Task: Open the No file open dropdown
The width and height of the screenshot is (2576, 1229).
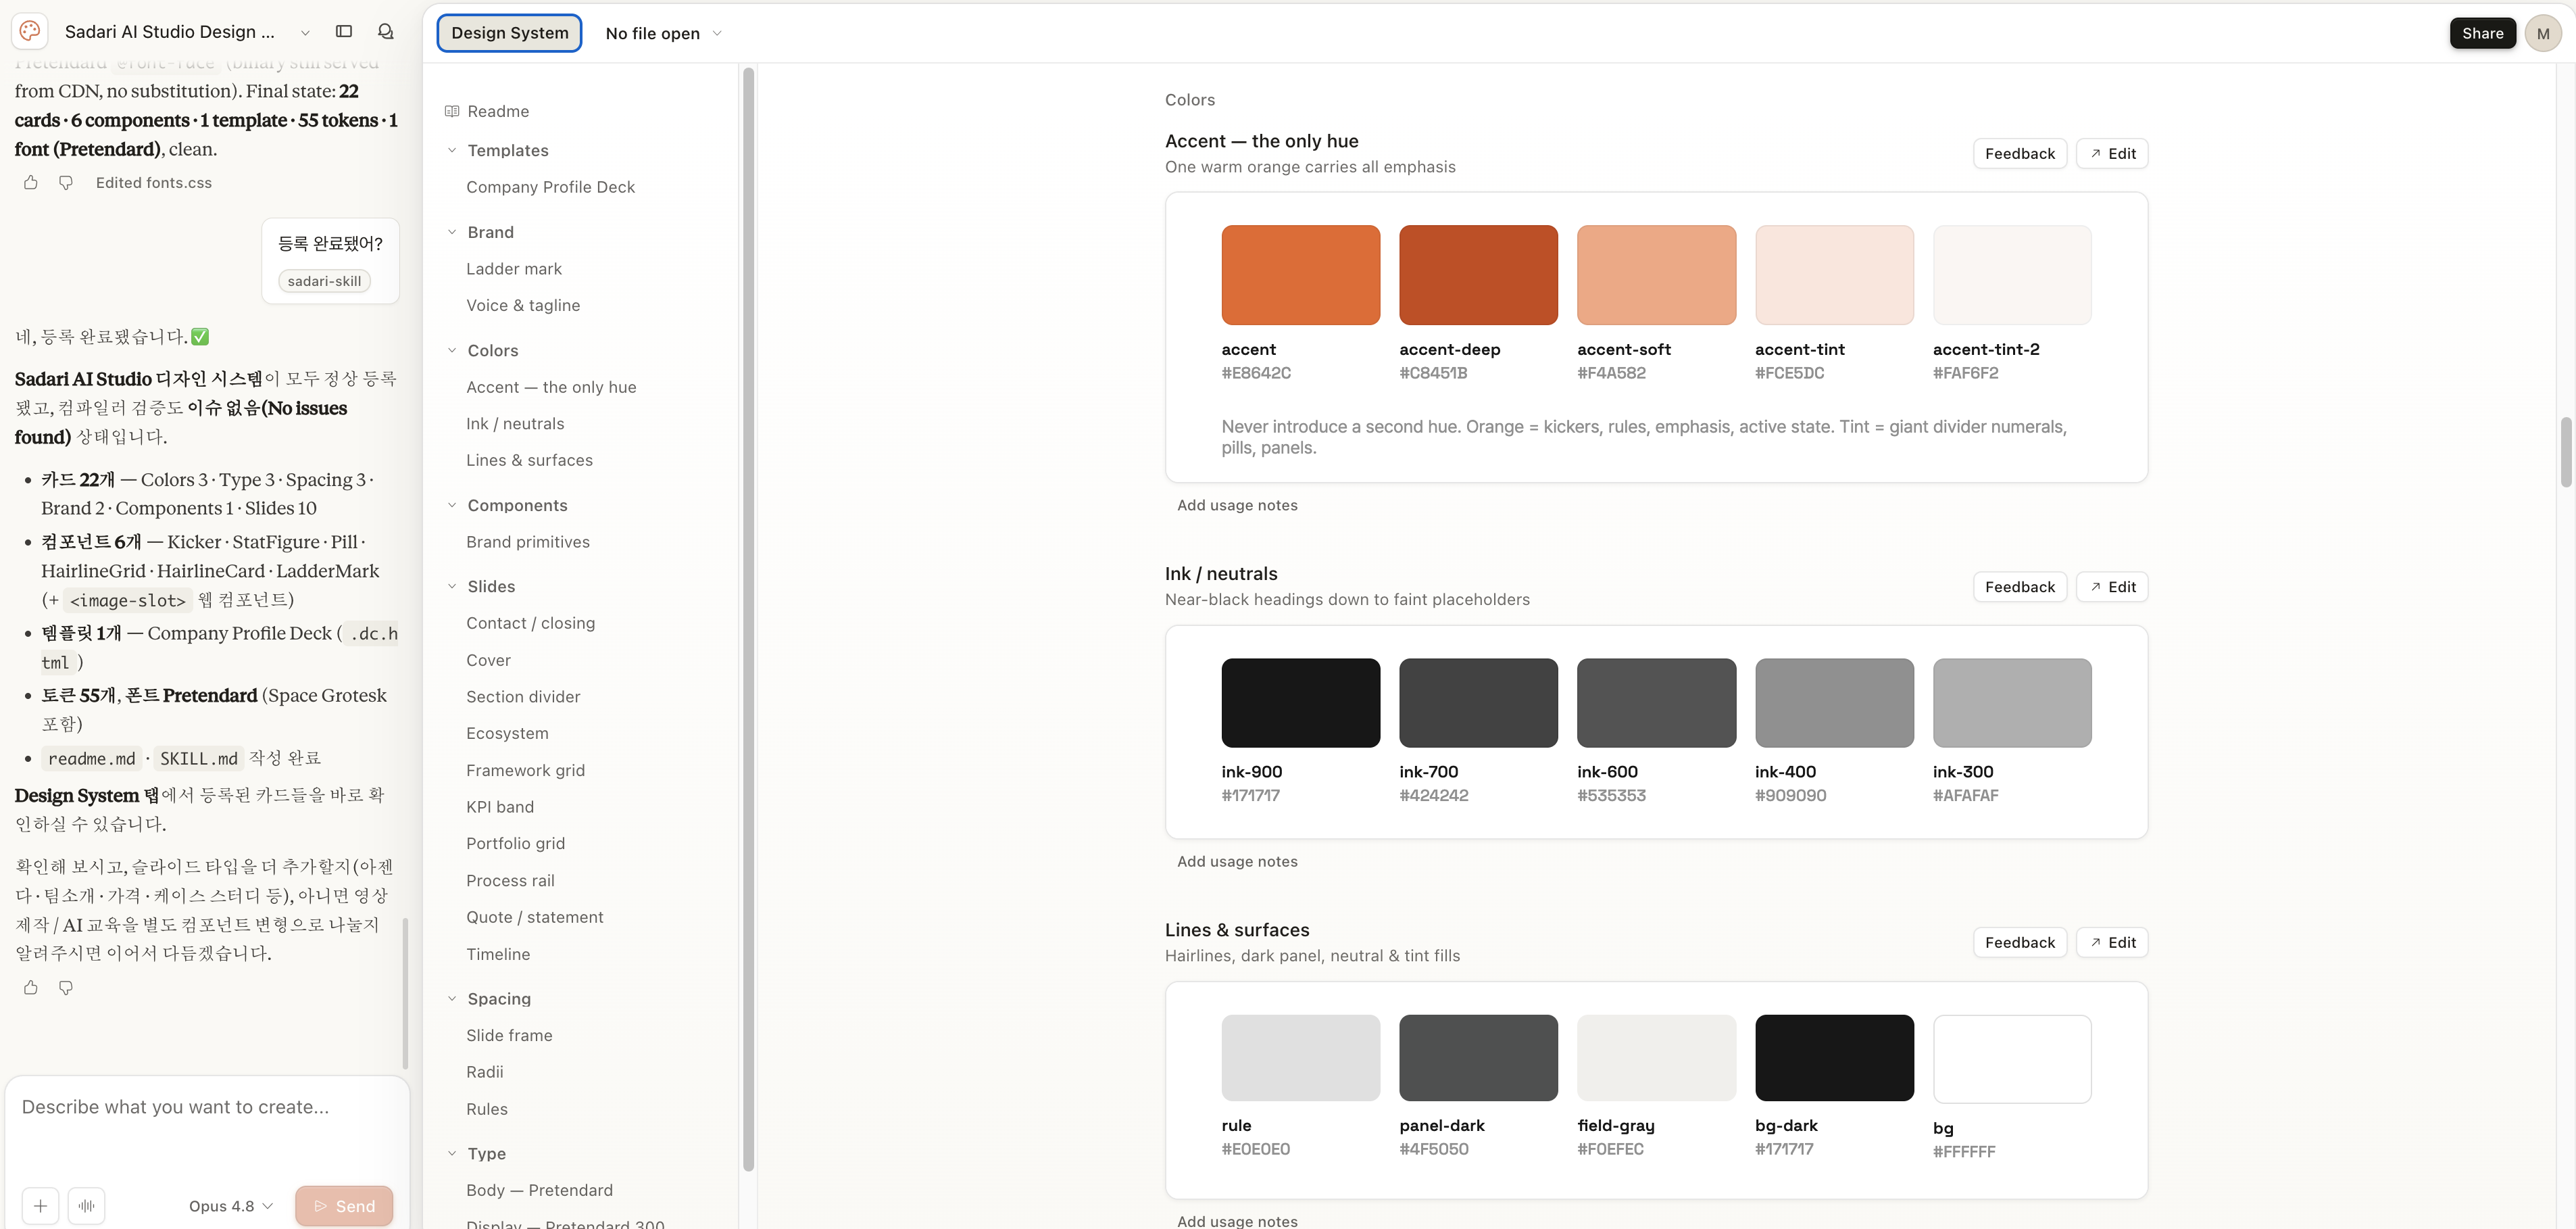Action: [x=664, y=33]
